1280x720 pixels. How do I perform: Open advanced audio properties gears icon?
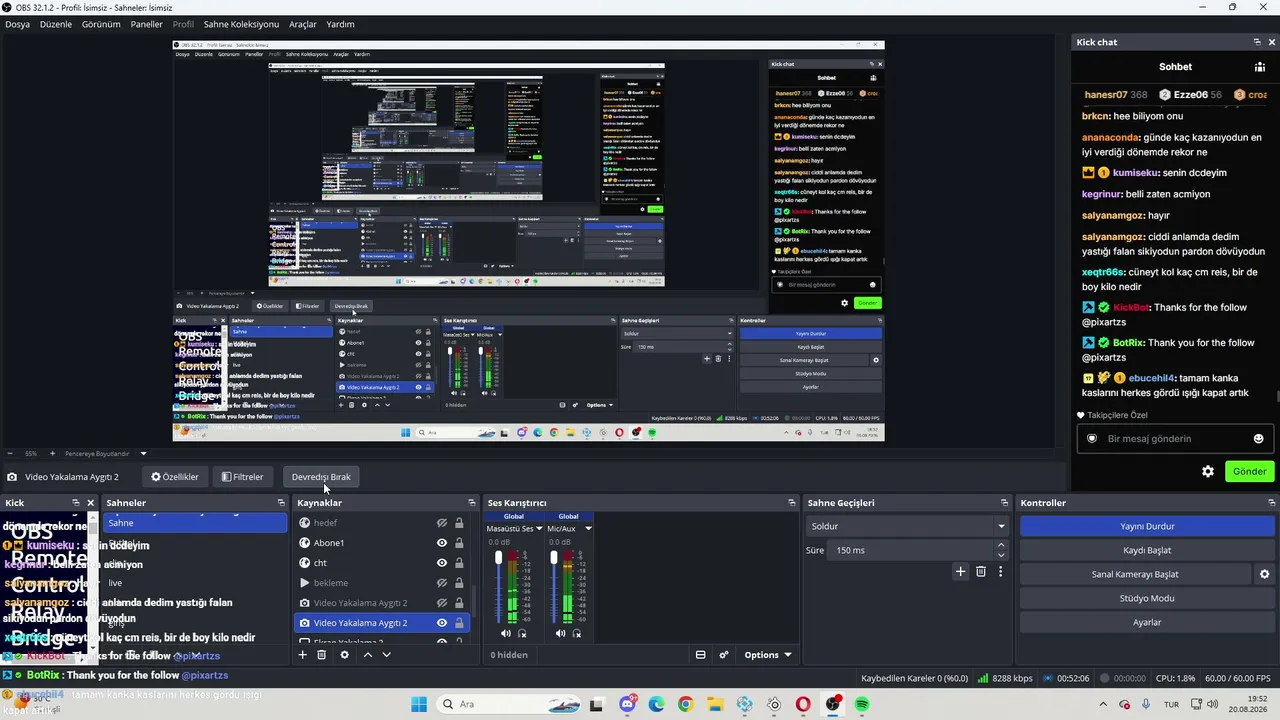[724, 655]
